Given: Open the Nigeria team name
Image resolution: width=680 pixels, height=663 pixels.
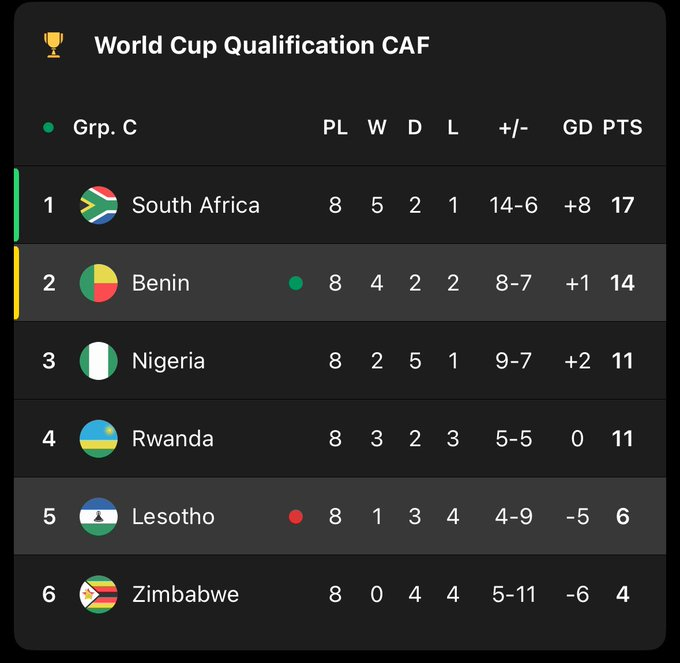Looking at the screenshot, I should click(x=168, y=361).
